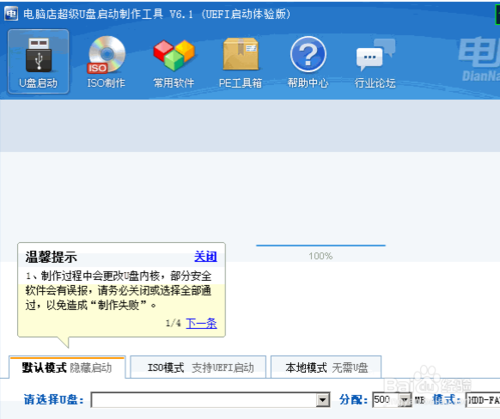Click the 1/4 tip counter
This screenshot has width=500, height=419.
pos(173,323)
